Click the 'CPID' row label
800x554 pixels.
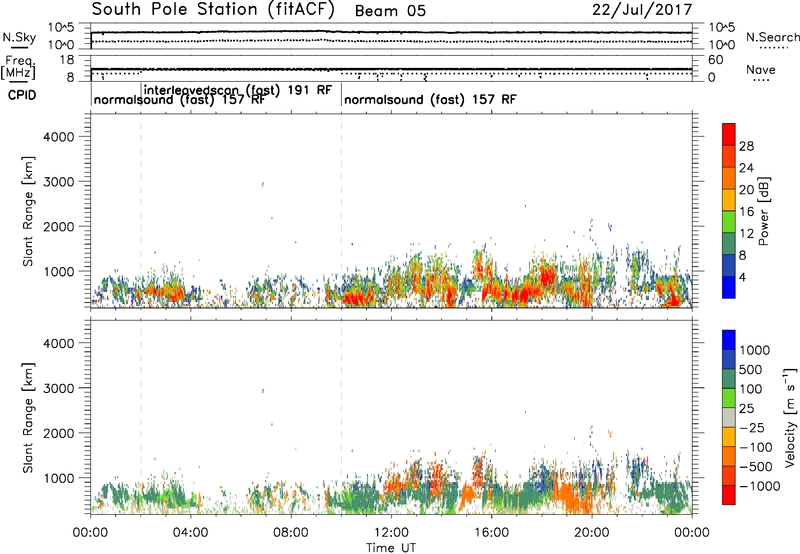tap(21, 95)
